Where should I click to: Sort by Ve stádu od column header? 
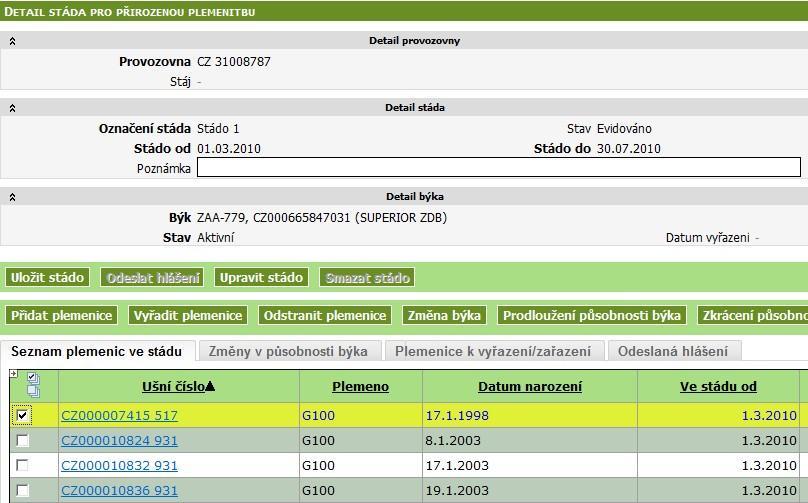pos(718,387)
